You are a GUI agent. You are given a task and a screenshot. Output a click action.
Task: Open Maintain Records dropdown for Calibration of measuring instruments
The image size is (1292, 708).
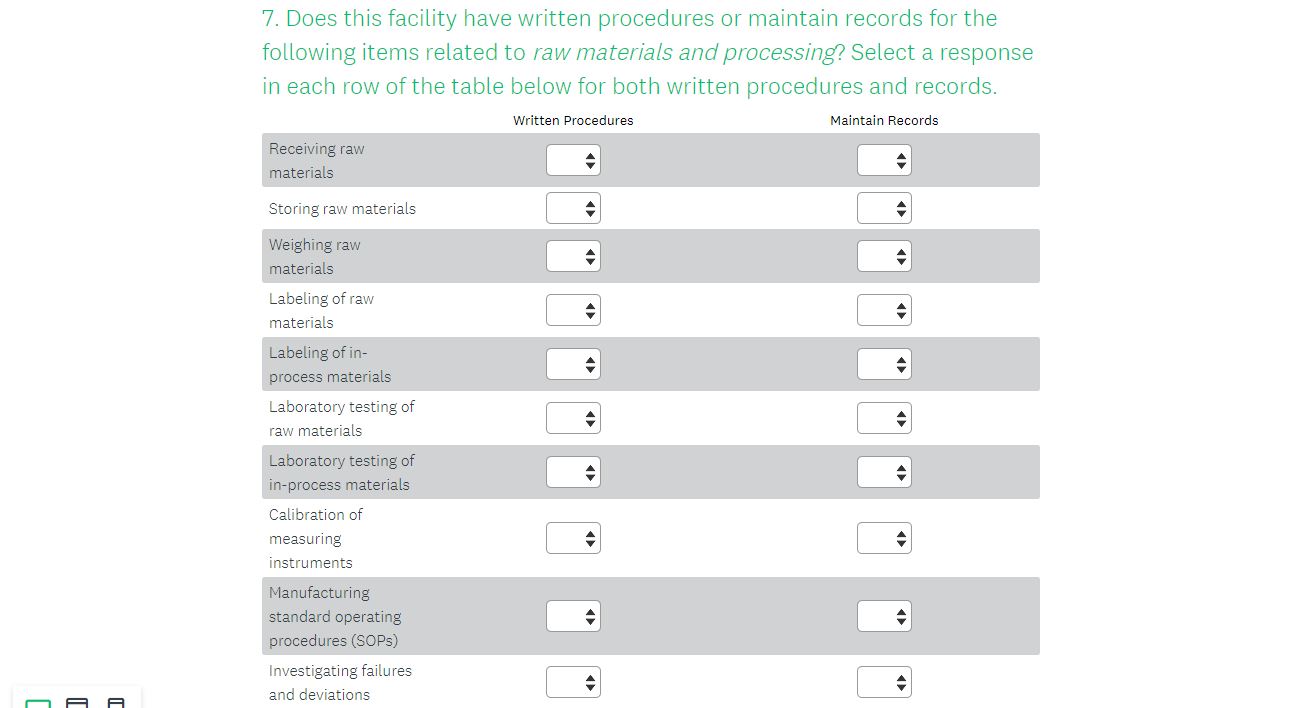(x=884, y=538)
